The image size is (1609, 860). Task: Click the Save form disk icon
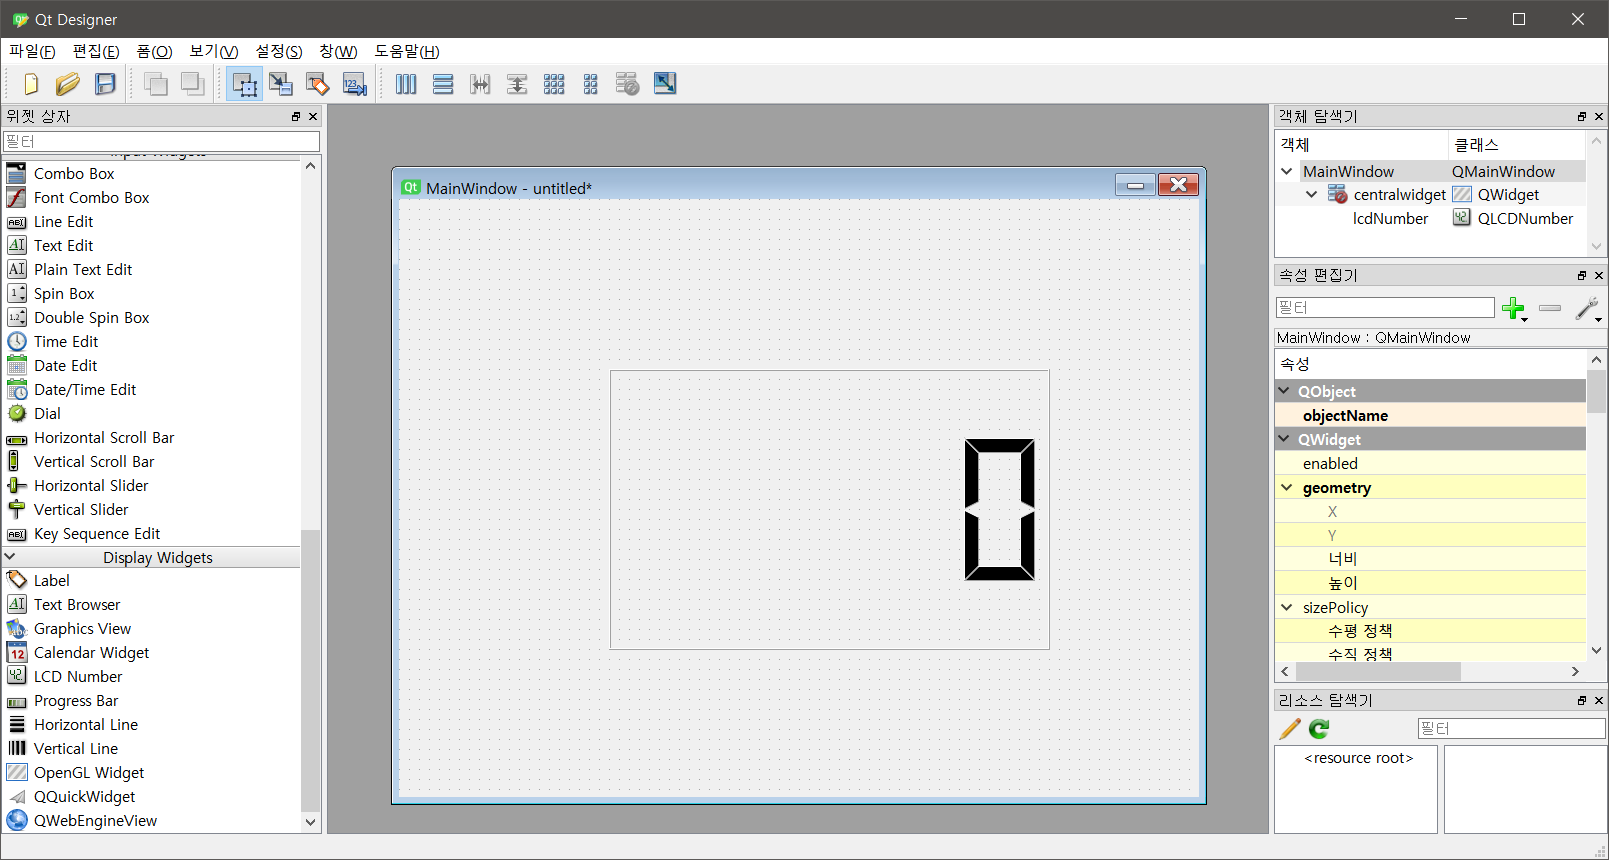[x=105, y=84]
